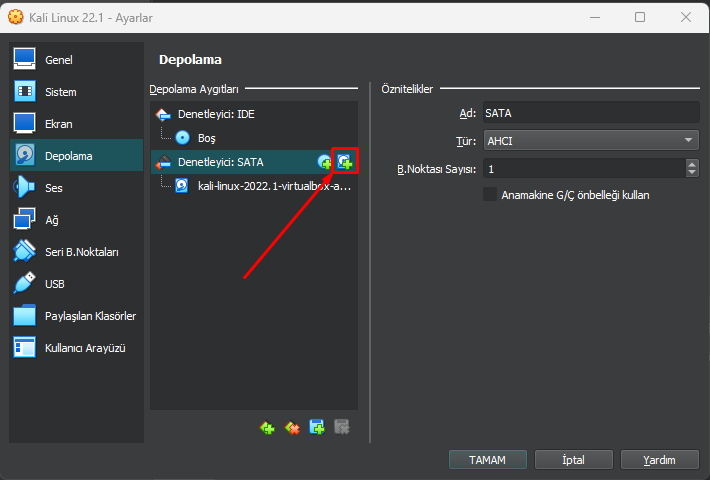
Task: Open the Sistem settings category
Action: pos(77,92)
